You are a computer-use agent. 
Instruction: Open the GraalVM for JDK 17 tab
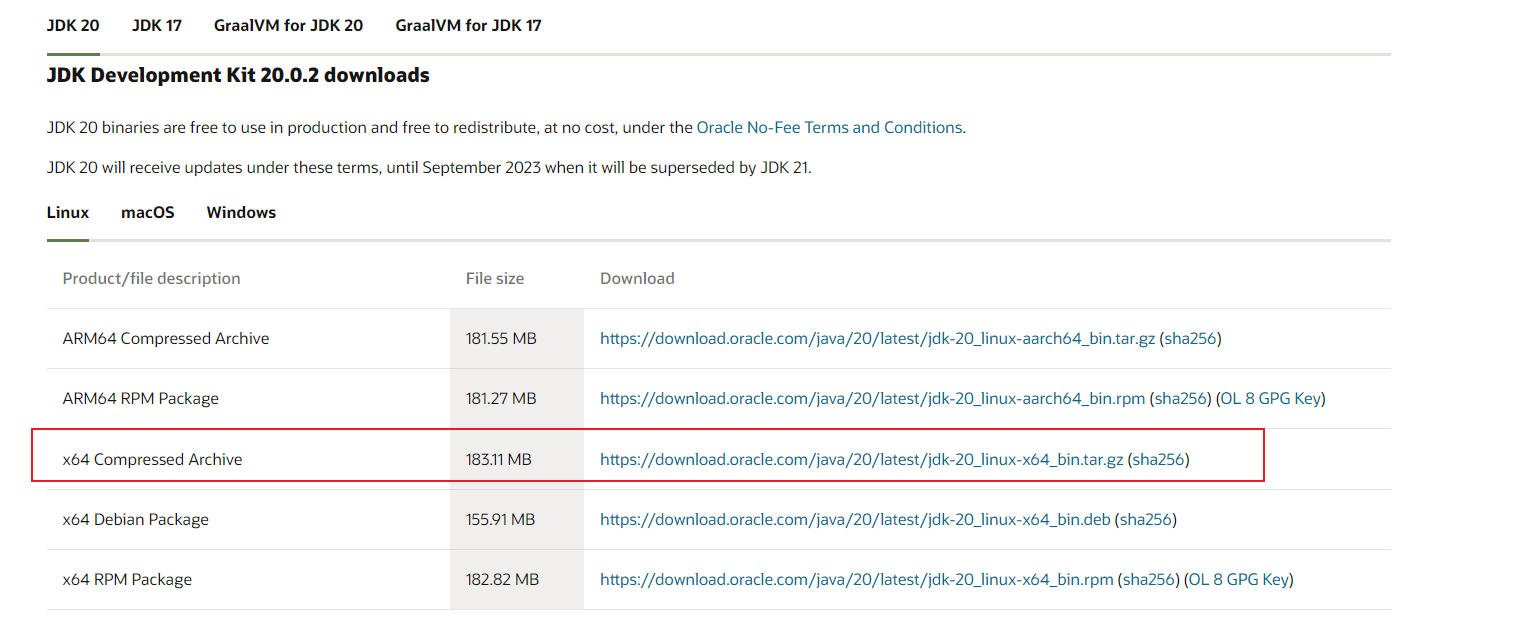[468, 25]
